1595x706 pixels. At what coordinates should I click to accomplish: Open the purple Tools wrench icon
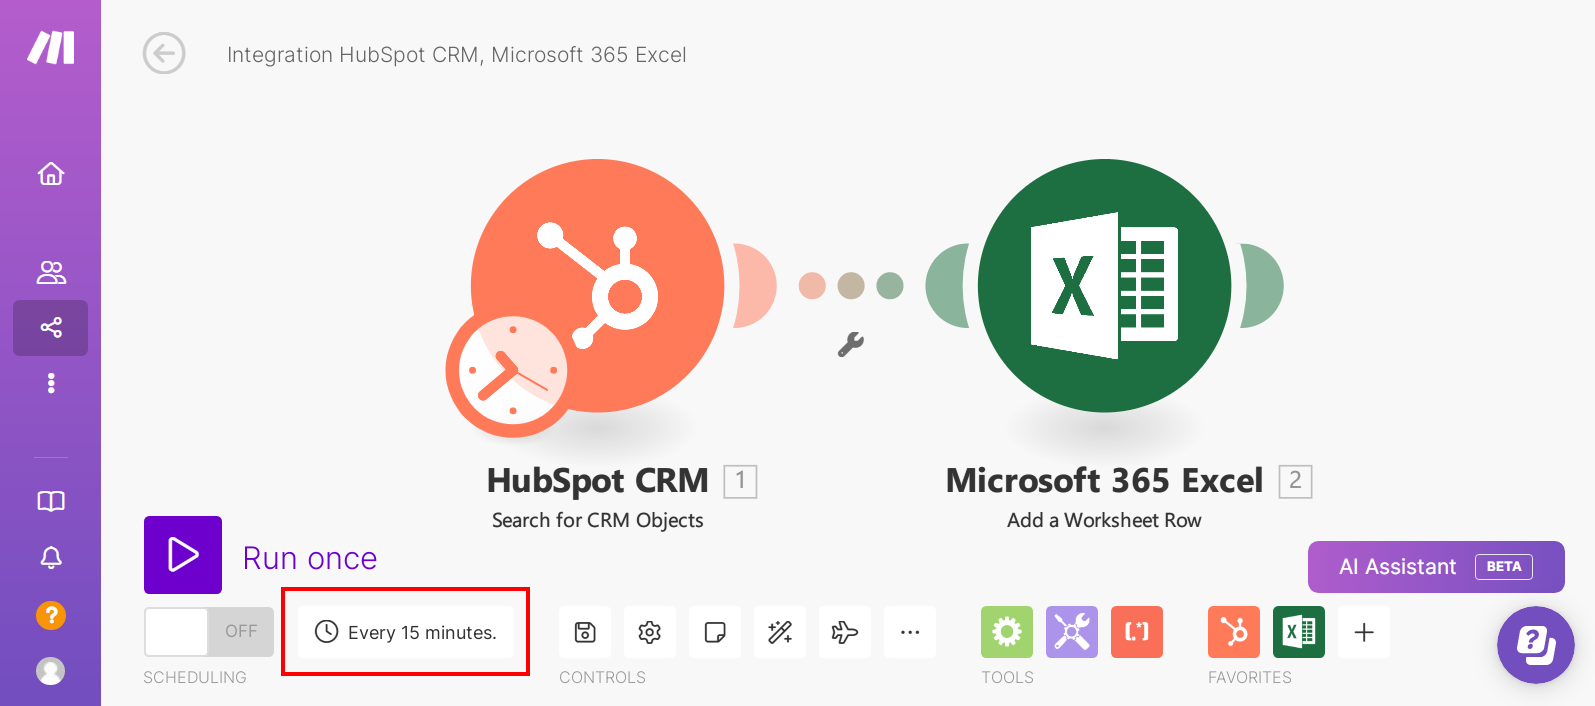(x=1072, y=632)
